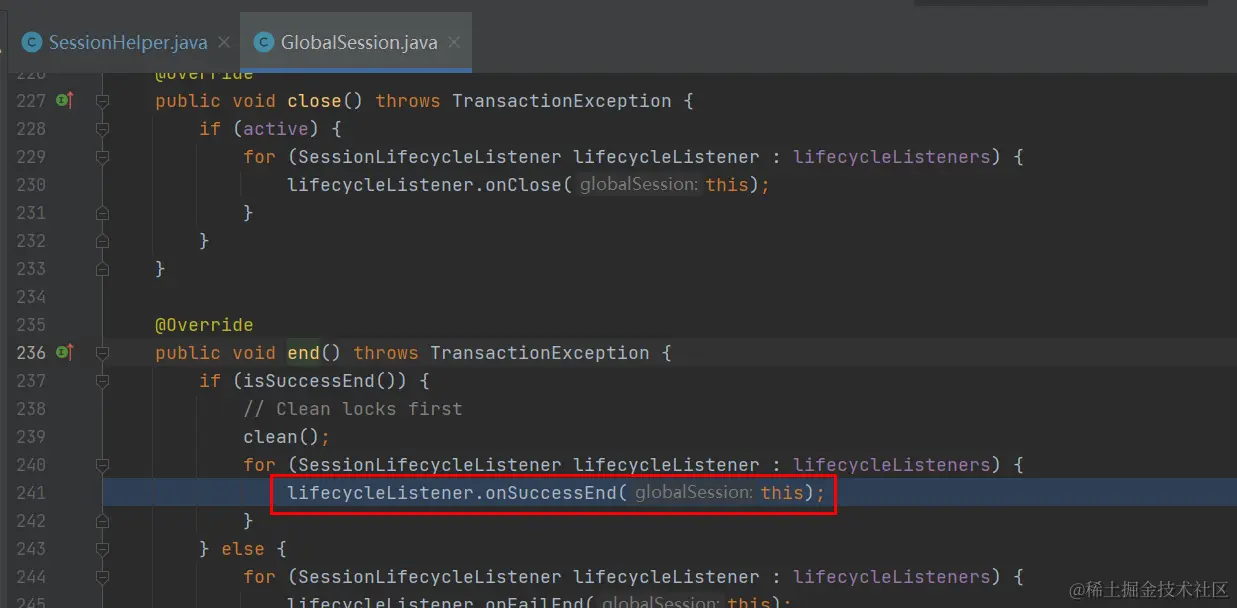
Task: Click the throws keyword on line 236
Action: (386, 353)
